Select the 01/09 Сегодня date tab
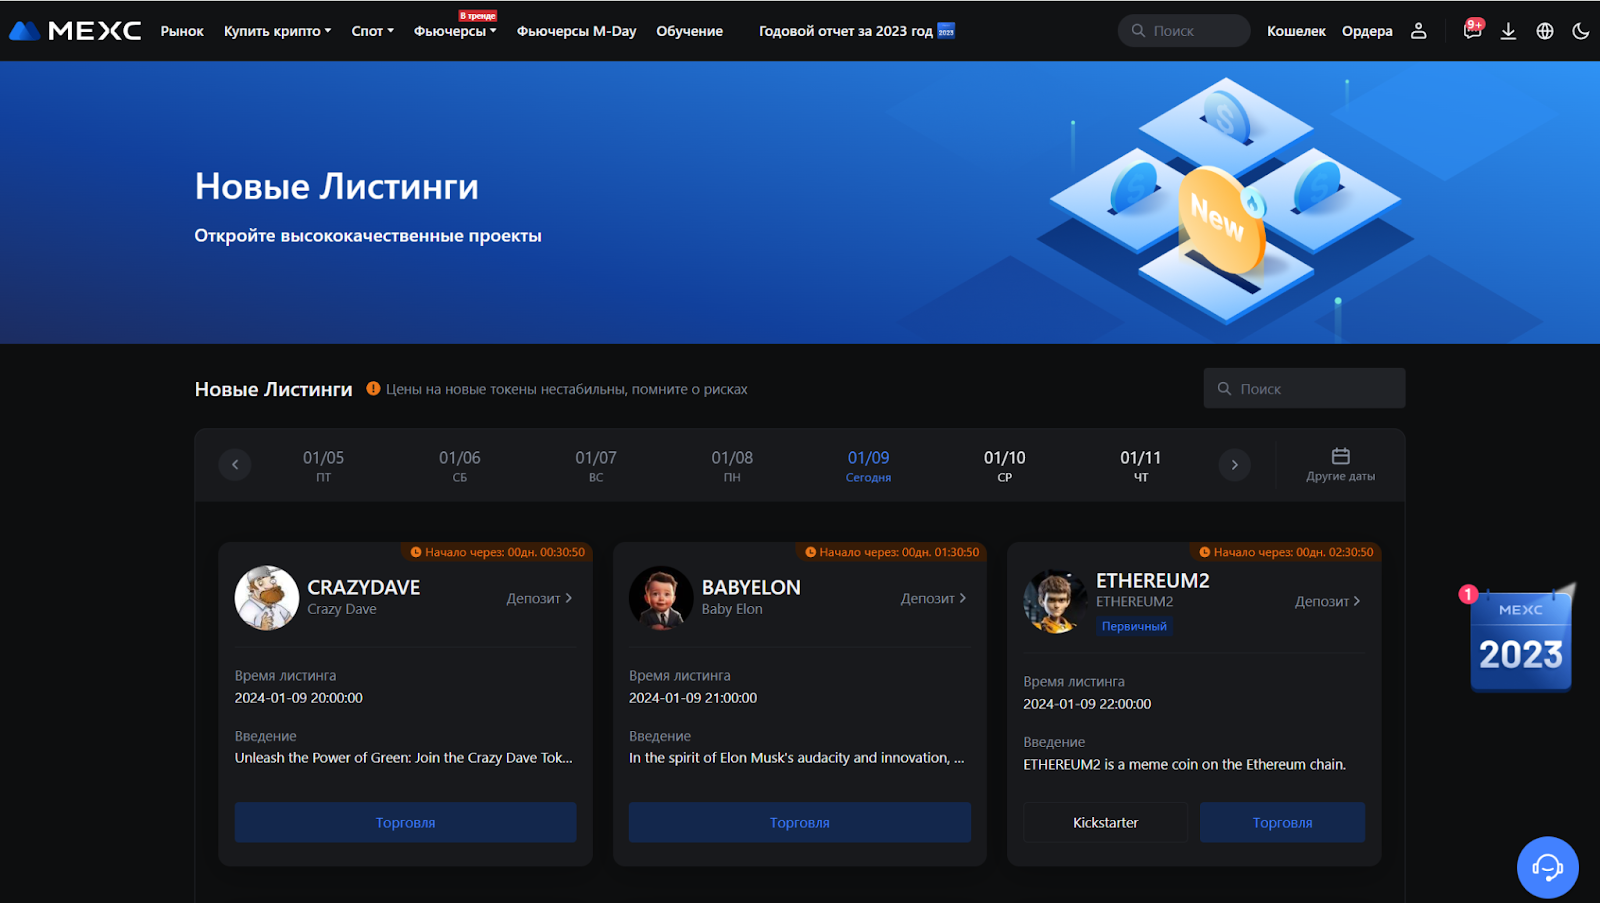This screenshot has width=1600, height=903. tap(868, 466)
